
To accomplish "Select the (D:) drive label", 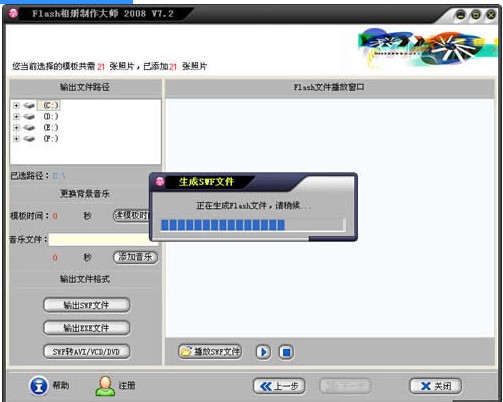I will (x=51, y=116).
